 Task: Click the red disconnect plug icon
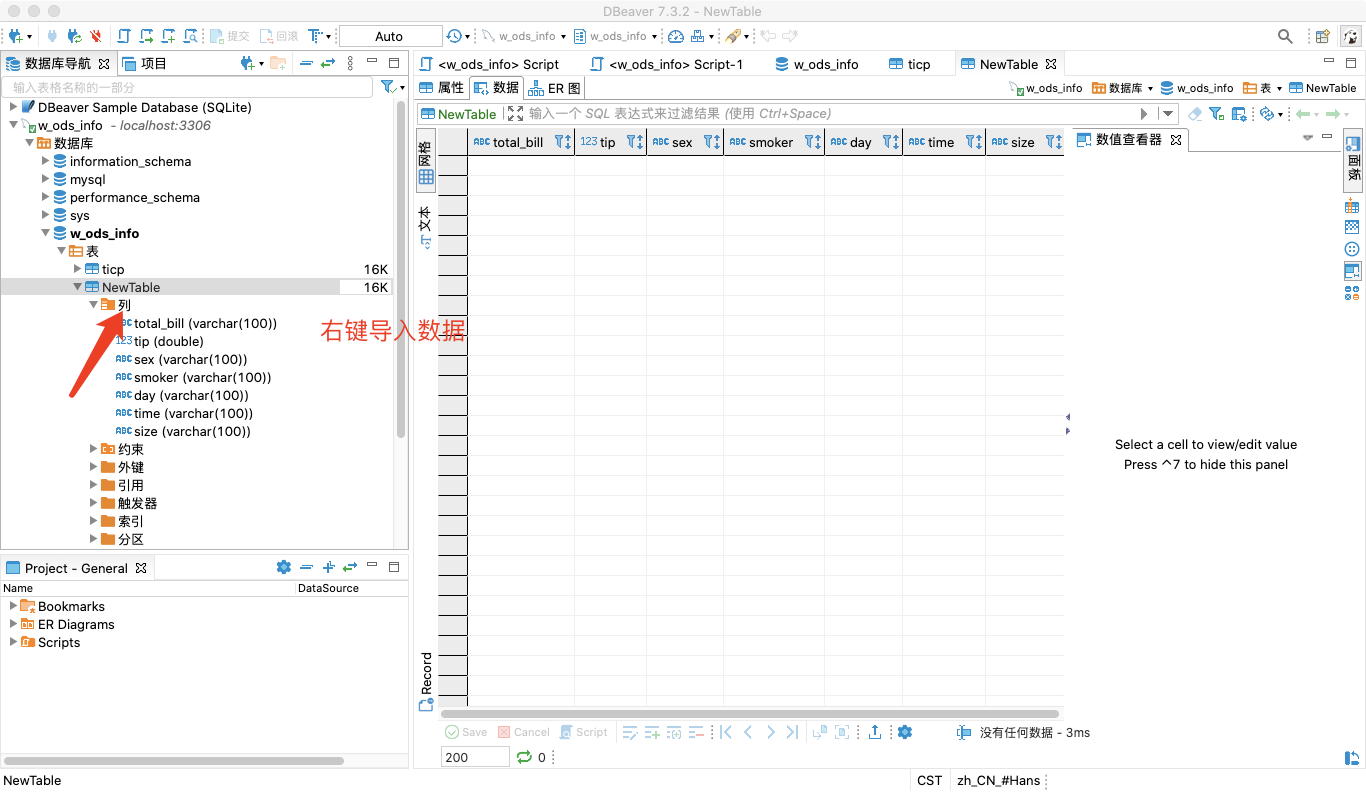click(96, 36)
